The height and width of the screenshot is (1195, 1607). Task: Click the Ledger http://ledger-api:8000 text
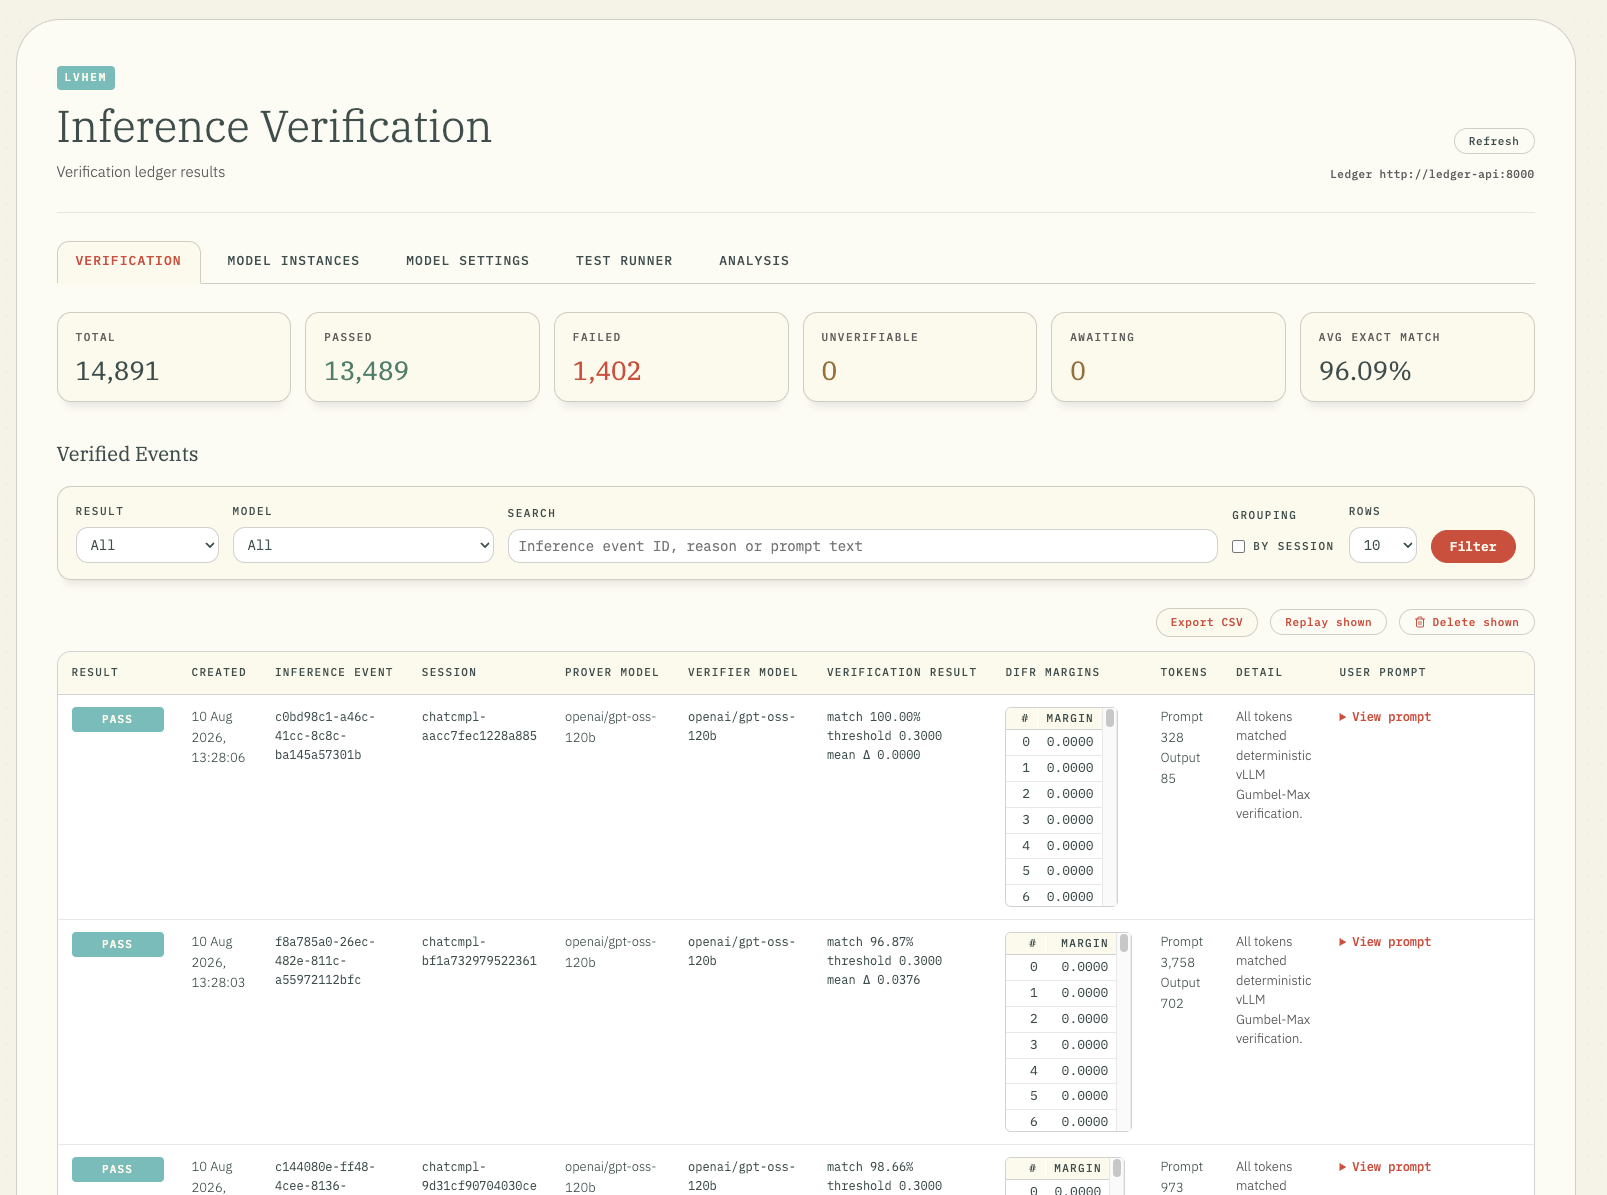click(x=1432, y=174)
